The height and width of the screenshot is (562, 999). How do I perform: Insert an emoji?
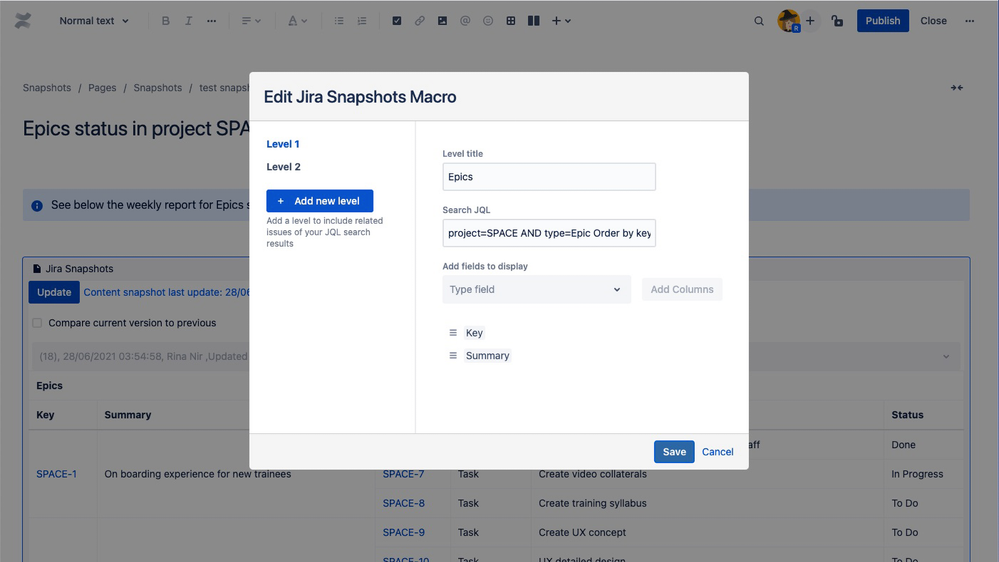(488, 21)
